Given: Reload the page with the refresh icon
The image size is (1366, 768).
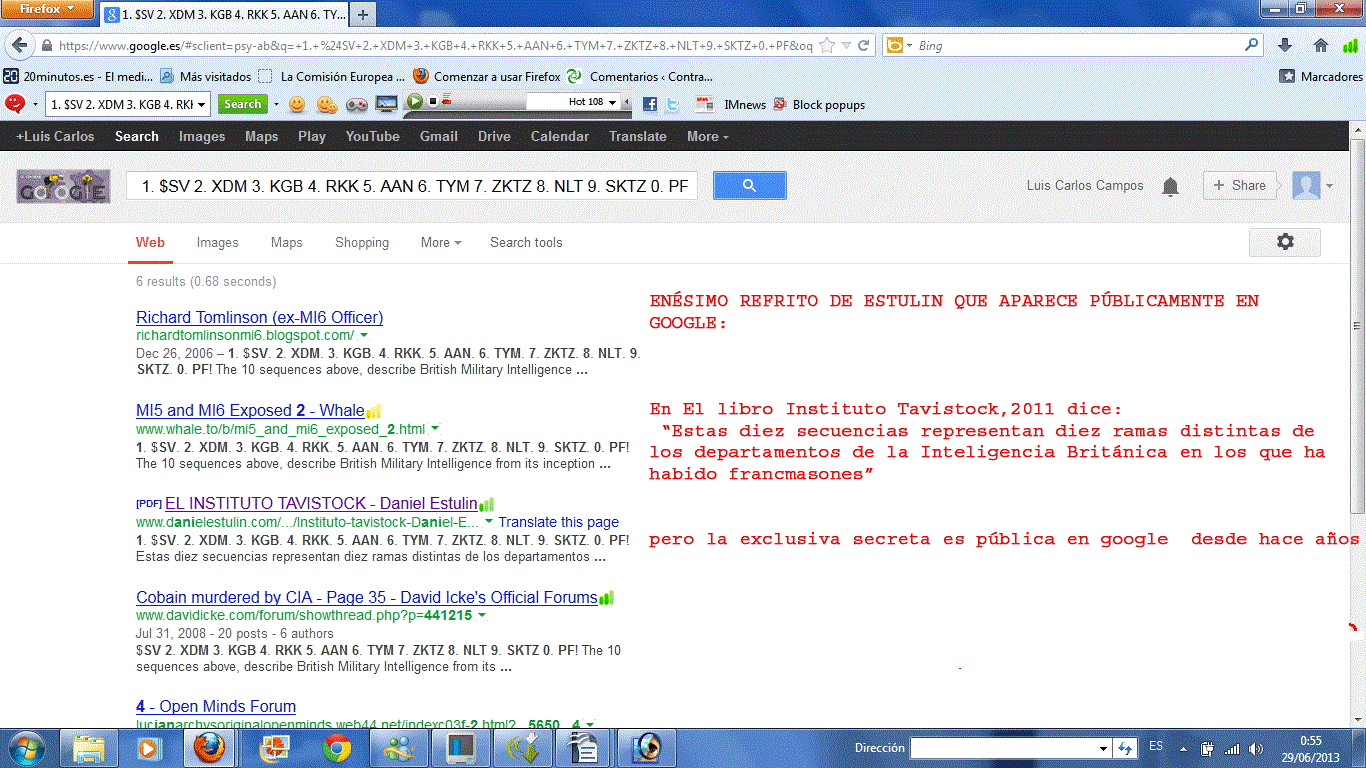Looking at the screenshot, I should pos(864,45).
